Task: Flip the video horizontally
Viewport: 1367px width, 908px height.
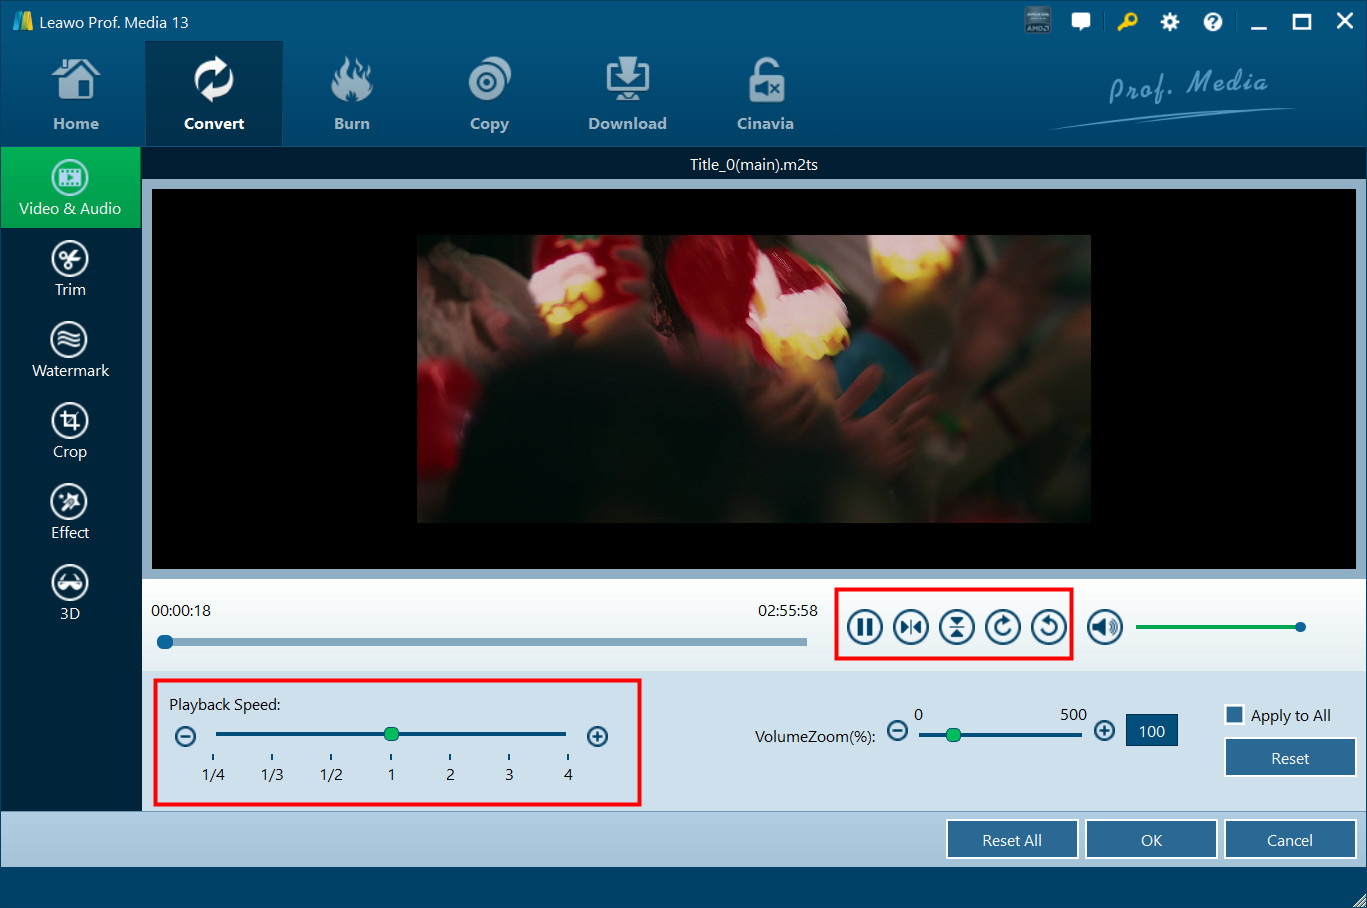Action: [911, 627]
